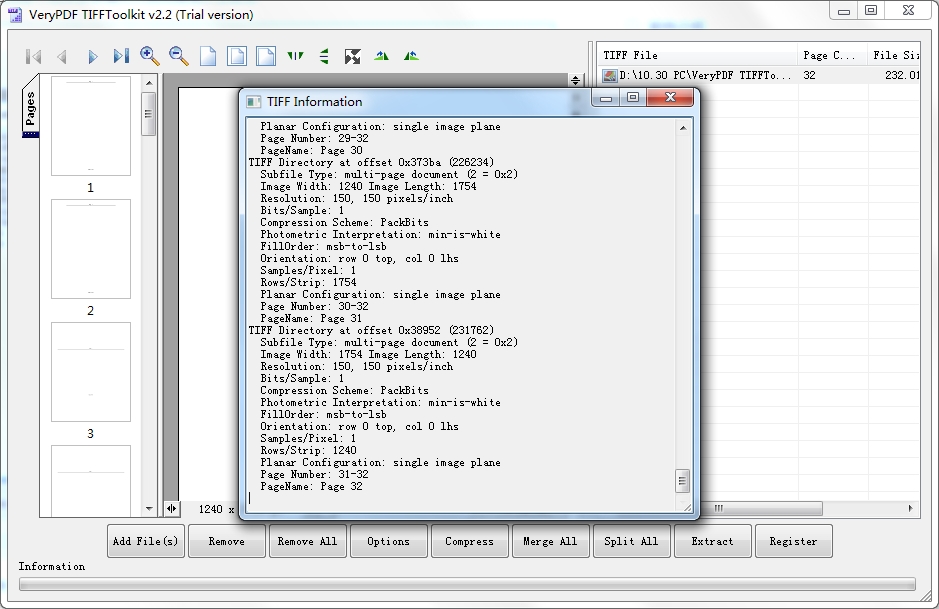Click the VeryPDF app icon in title bar

pos(15,14)
